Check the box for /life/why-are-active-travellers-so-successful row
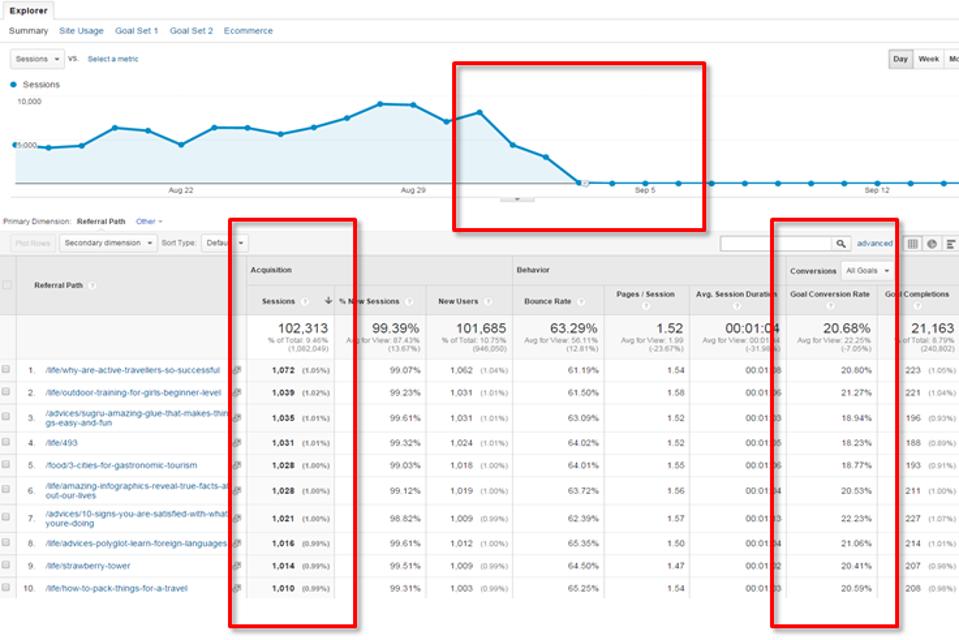The image size is (959, 640). 6,369
